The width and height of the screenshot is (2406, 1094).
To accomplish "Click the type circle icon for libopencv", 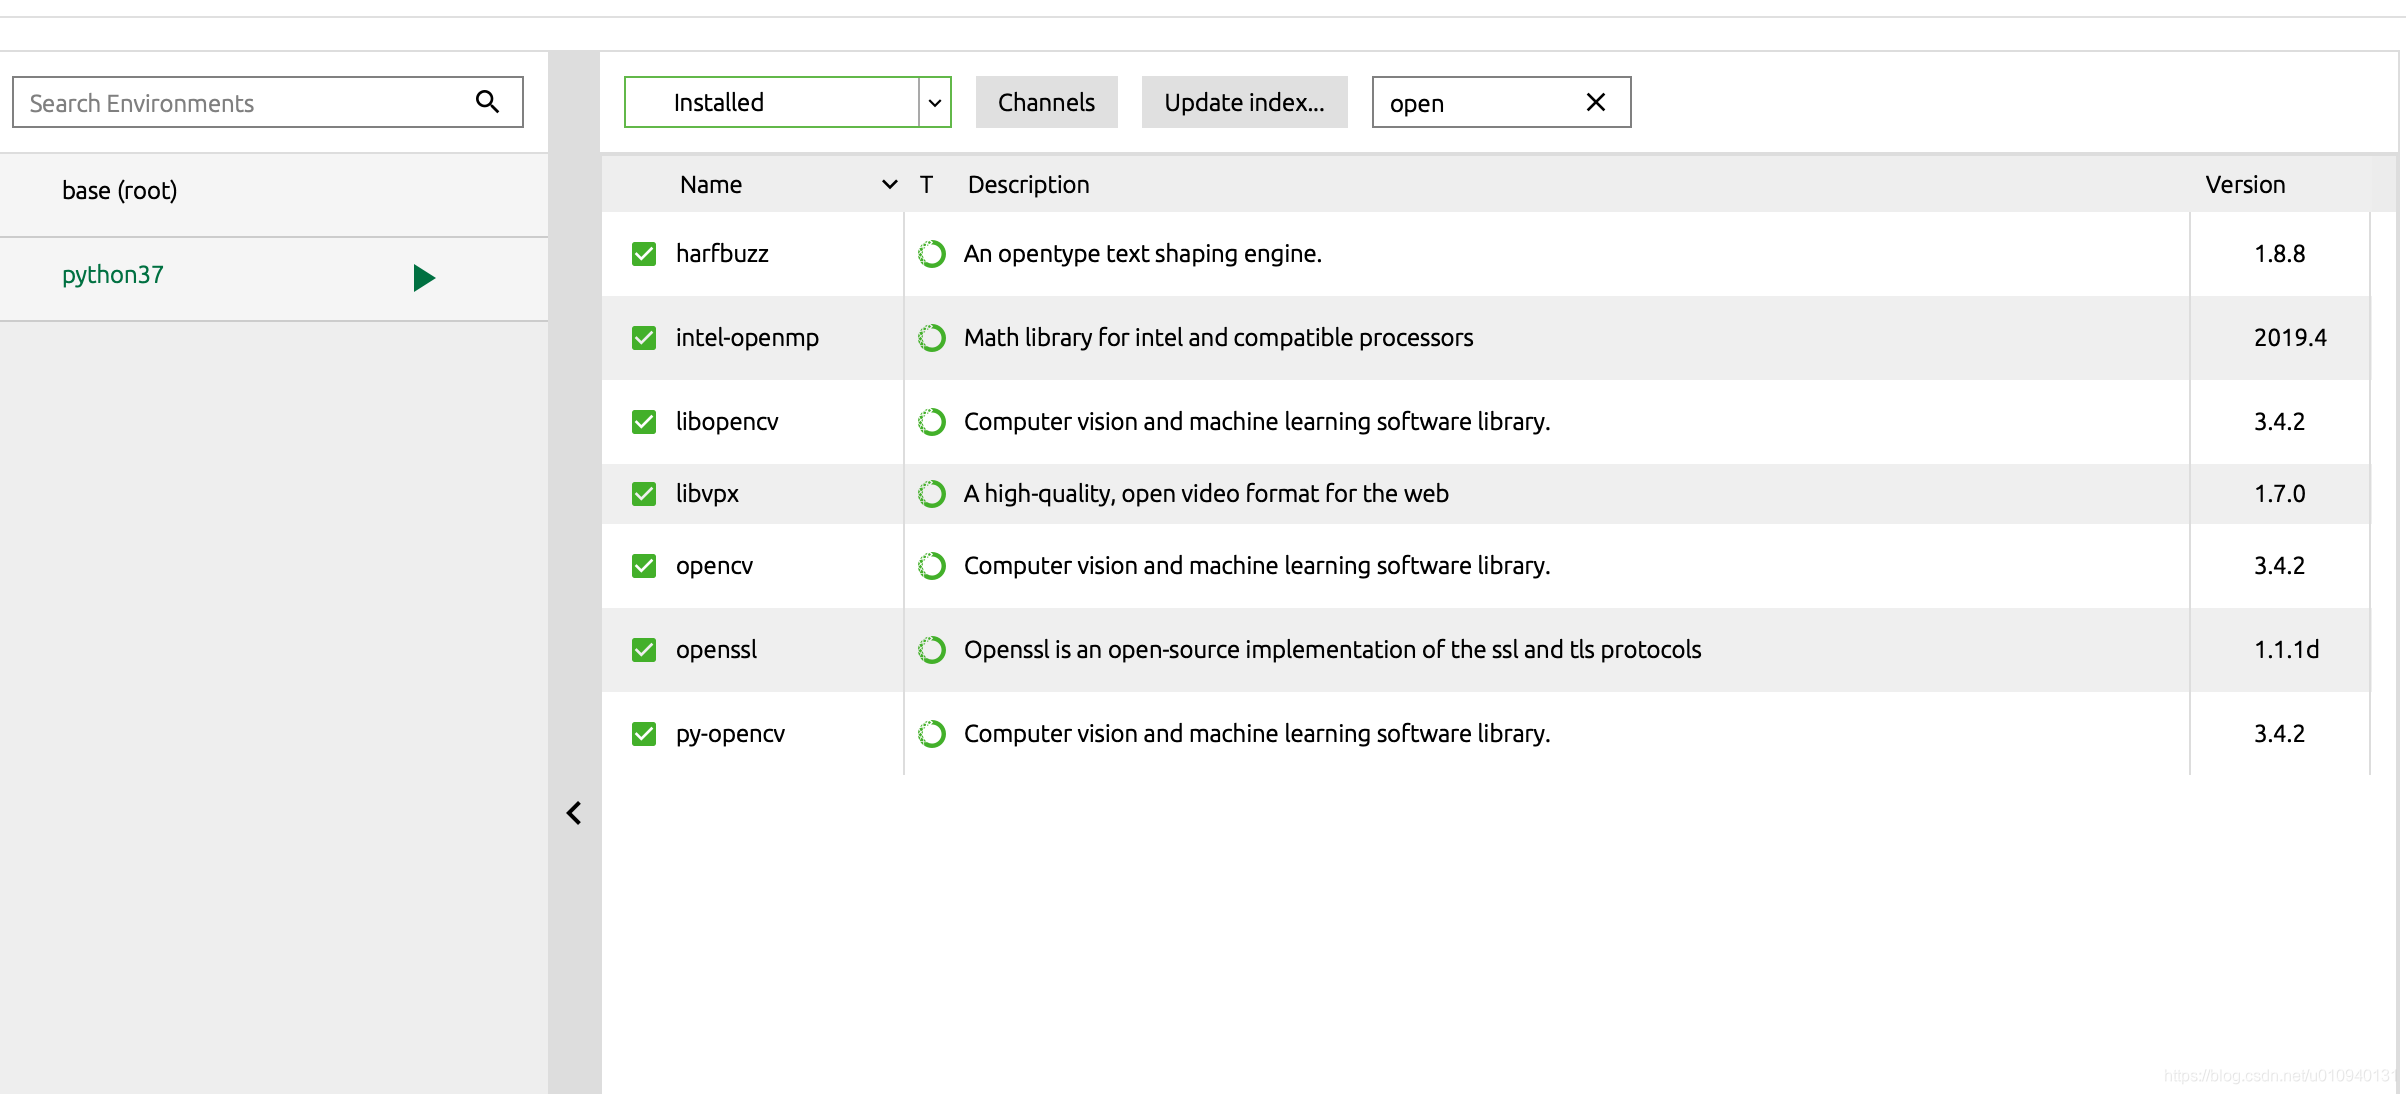I will 931,422.
